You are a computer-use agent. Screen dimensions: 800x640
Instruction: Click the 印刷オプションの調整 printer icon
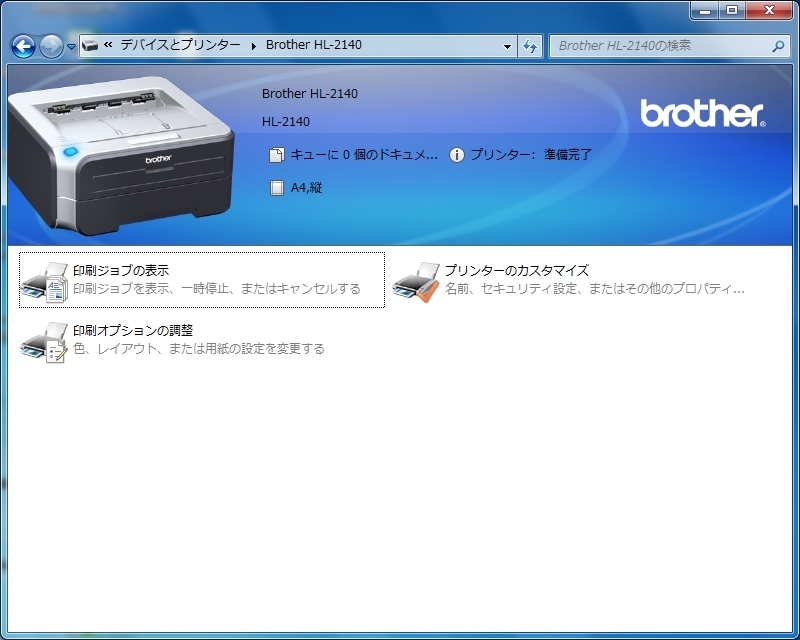pyautogui.click(x=44, y=342)
